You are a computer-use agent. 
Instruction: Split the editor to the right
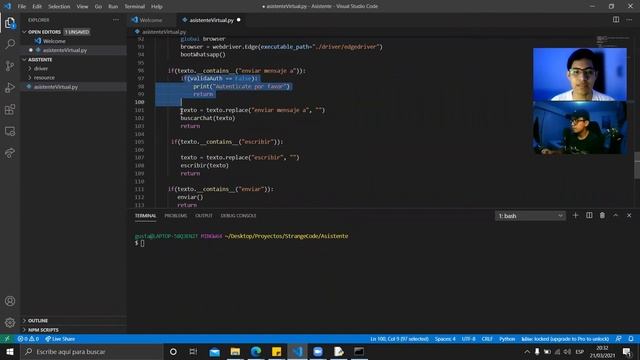616,20
